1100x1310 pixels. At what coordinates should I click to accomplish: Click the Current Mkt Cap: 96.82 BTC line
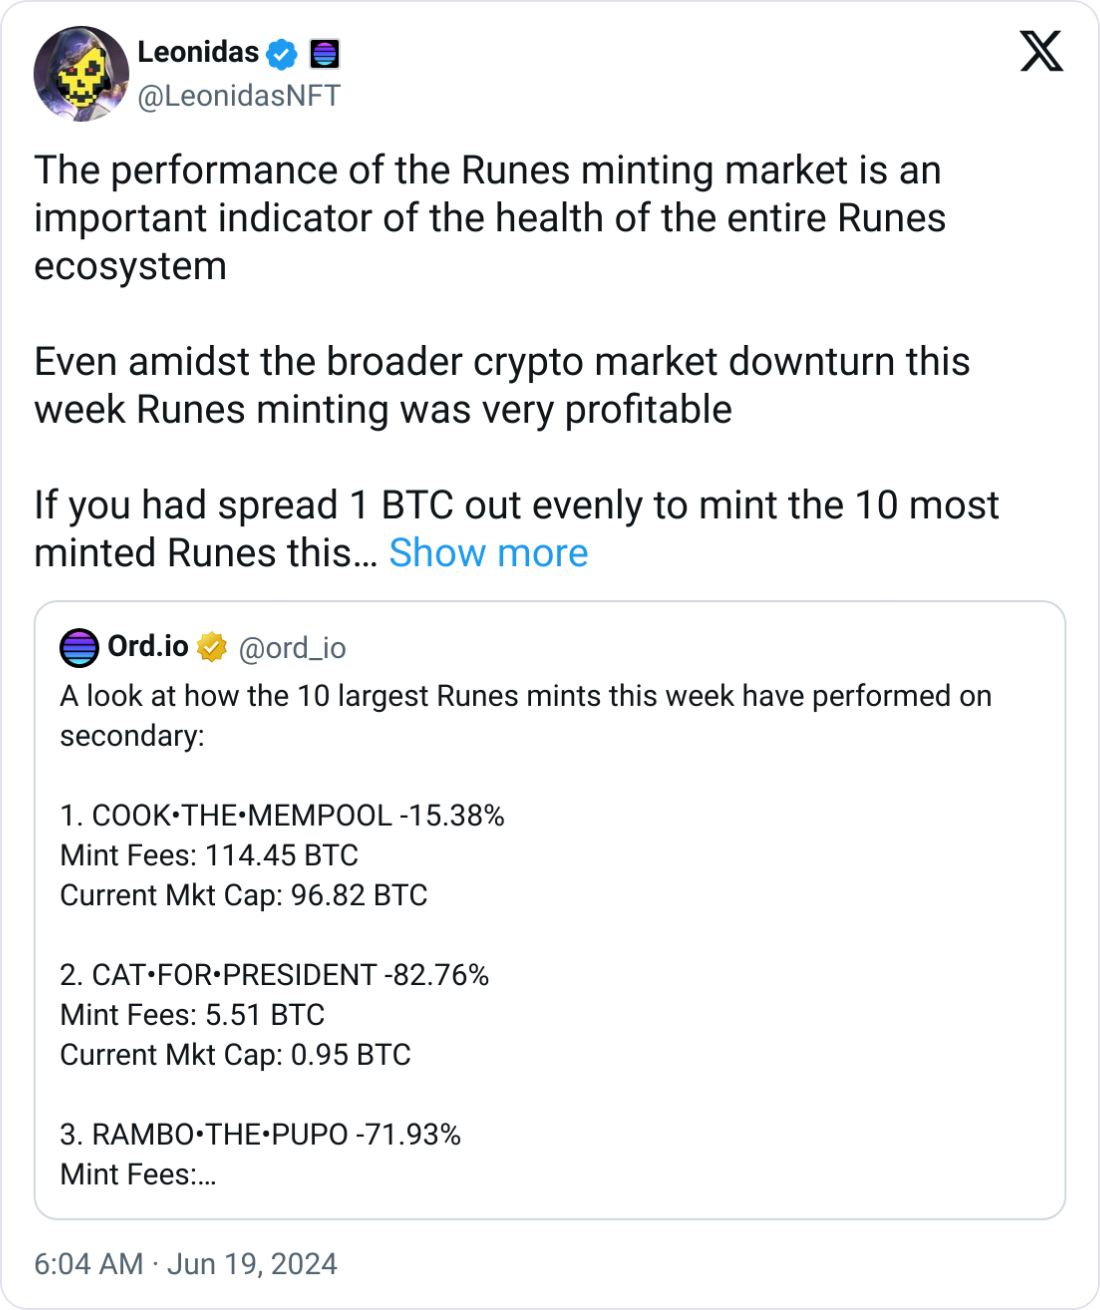[x=244, y=895]
